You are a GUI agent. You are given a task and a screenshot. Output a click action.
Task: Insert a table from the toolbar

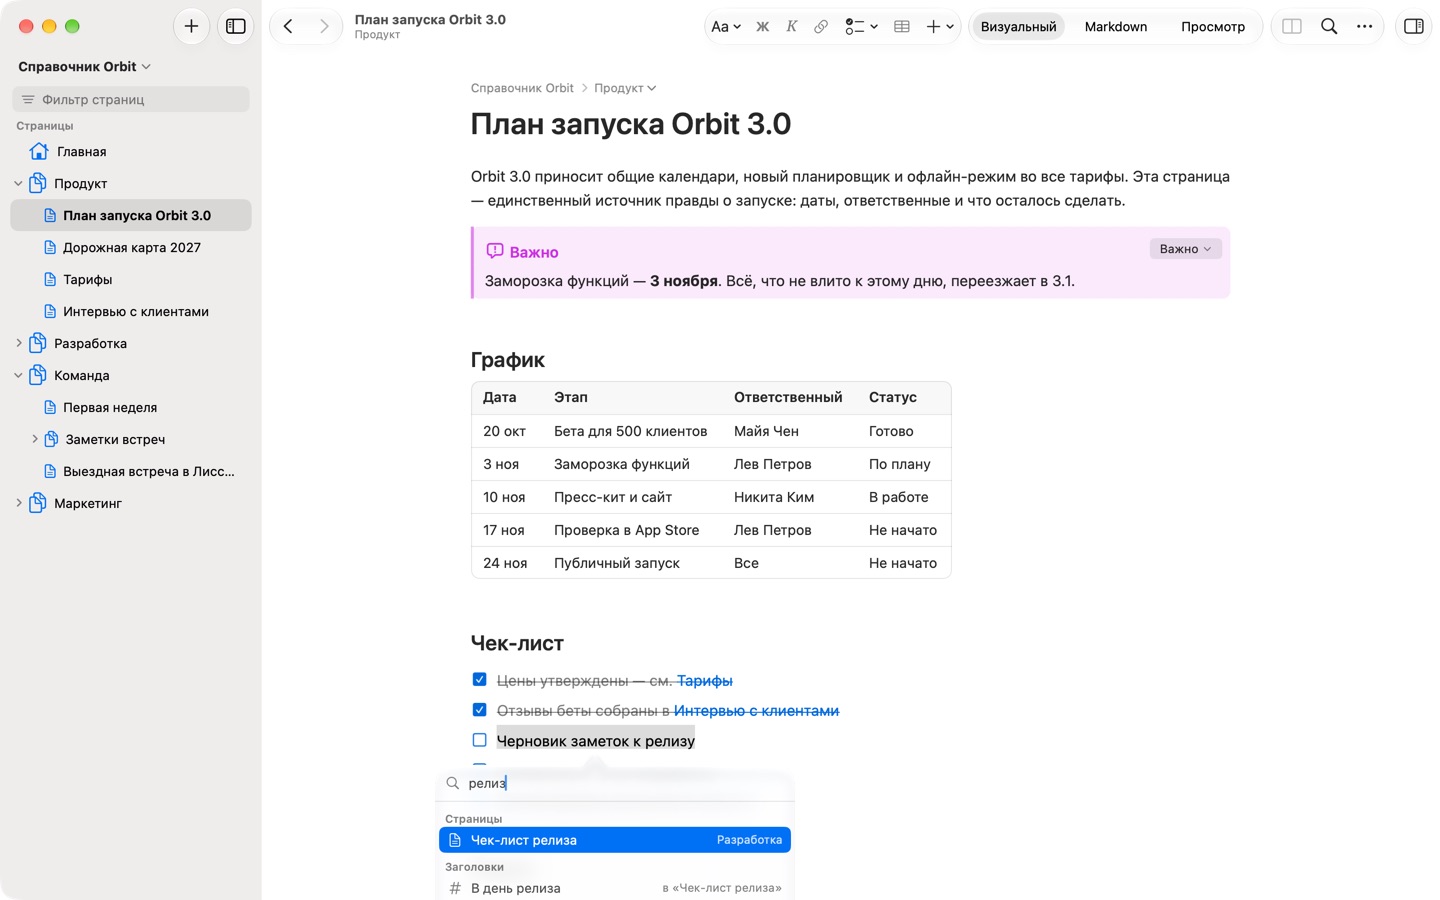[902, 27]
